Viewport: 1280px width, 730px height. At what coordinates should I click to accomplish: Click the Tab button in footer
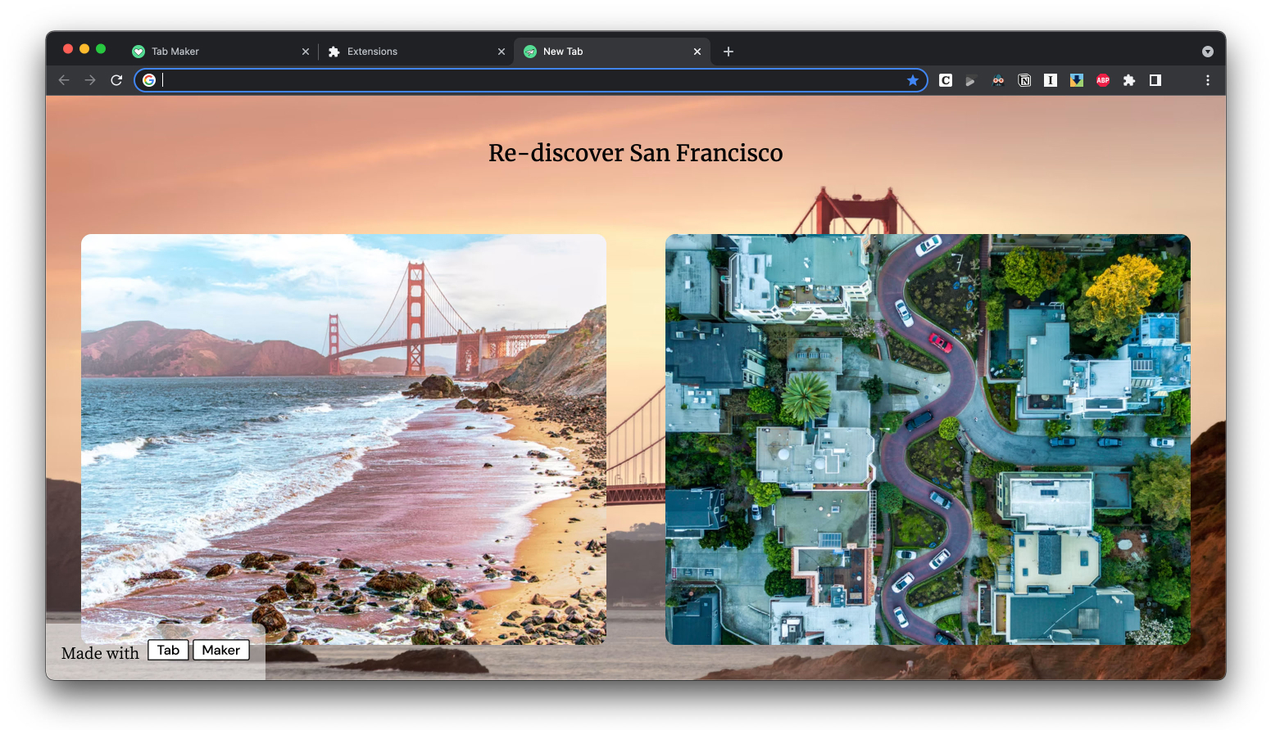[x=168, y=650]
